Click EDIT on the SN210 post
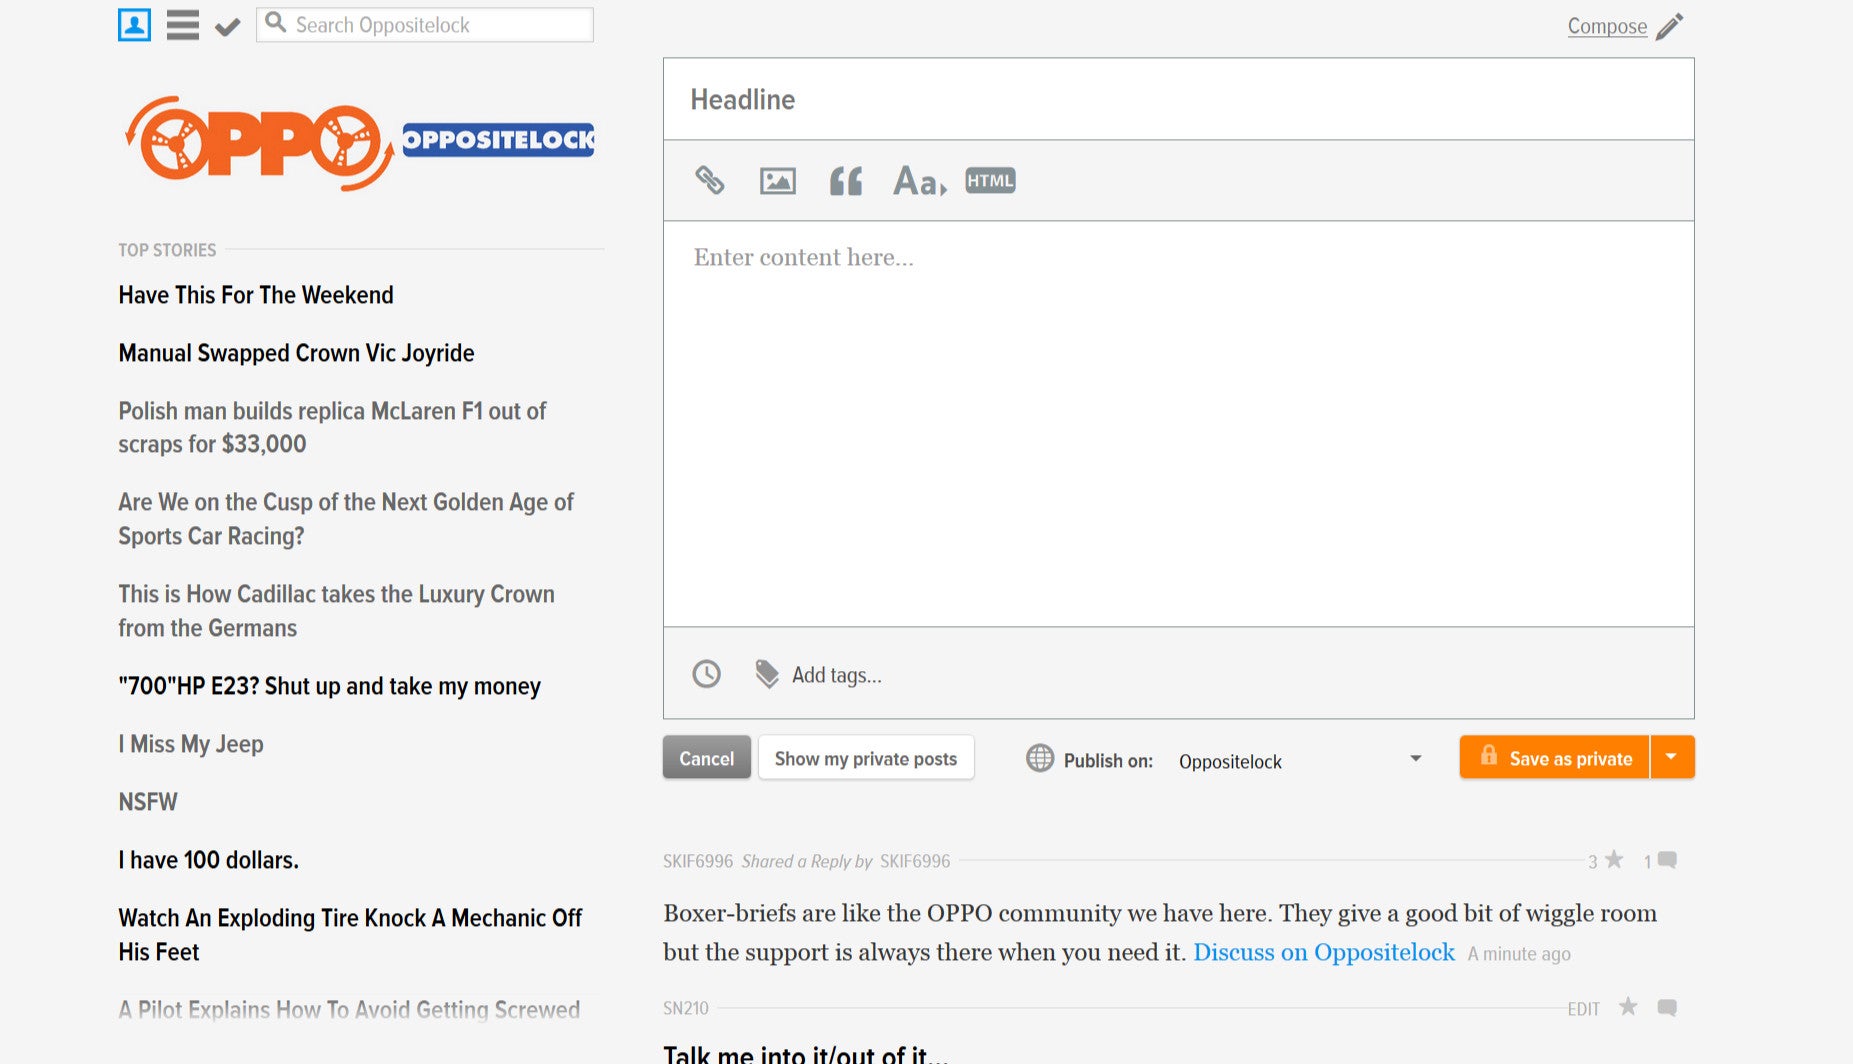Screen dimensions: 1853x1064 1584,1009
